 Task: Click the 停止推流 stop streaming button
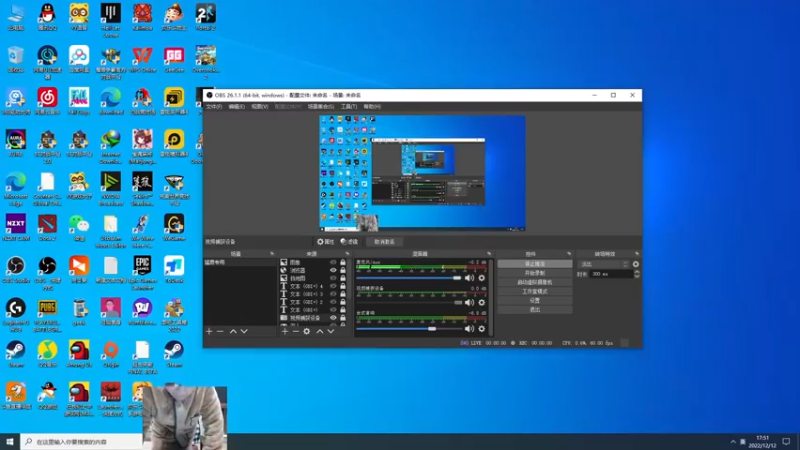pyautogui.click(x=535, y=264)
